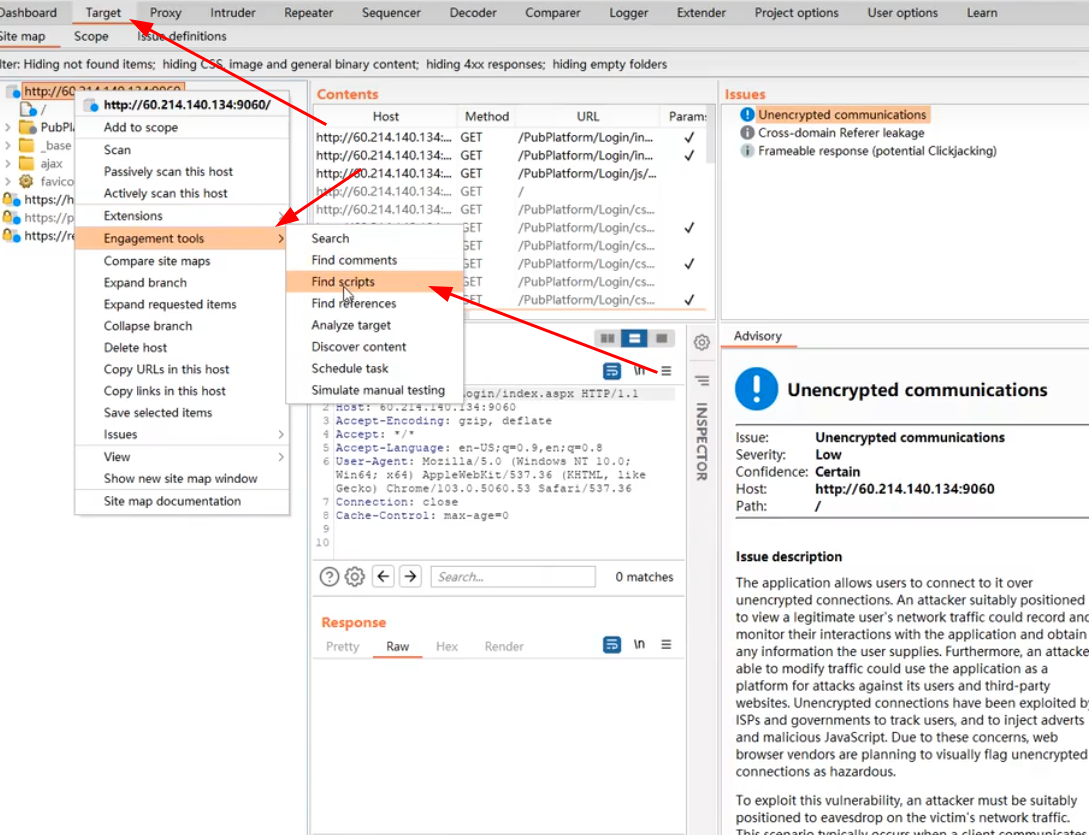1089x835 pixels.
Task: Switch response view to Hex
Action: click(447, 646)
